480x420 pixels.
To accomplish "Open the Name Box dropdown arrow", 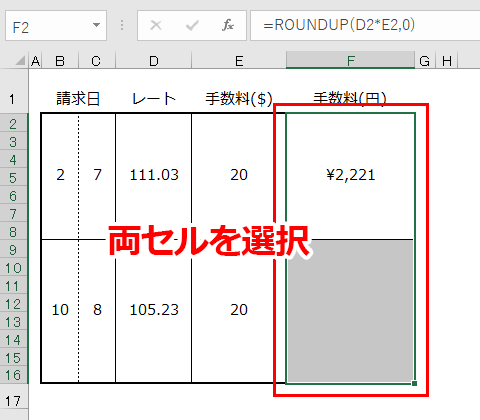I will [96, 25].
